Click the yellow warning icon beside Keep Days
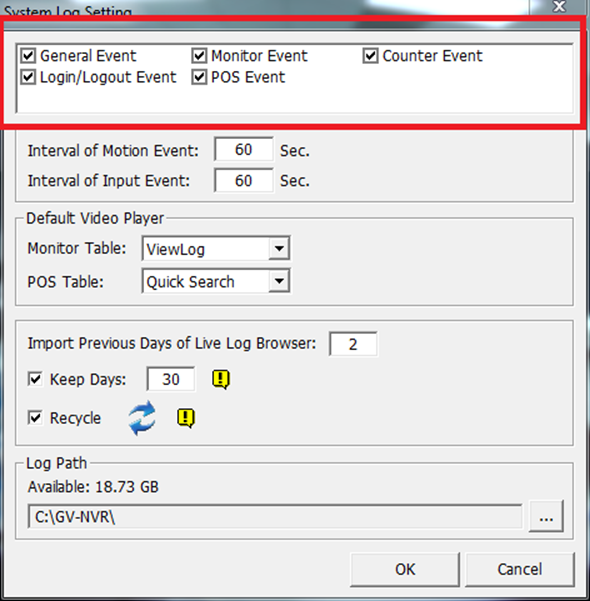Screen dimensions: 590x601 click(221, 379)
